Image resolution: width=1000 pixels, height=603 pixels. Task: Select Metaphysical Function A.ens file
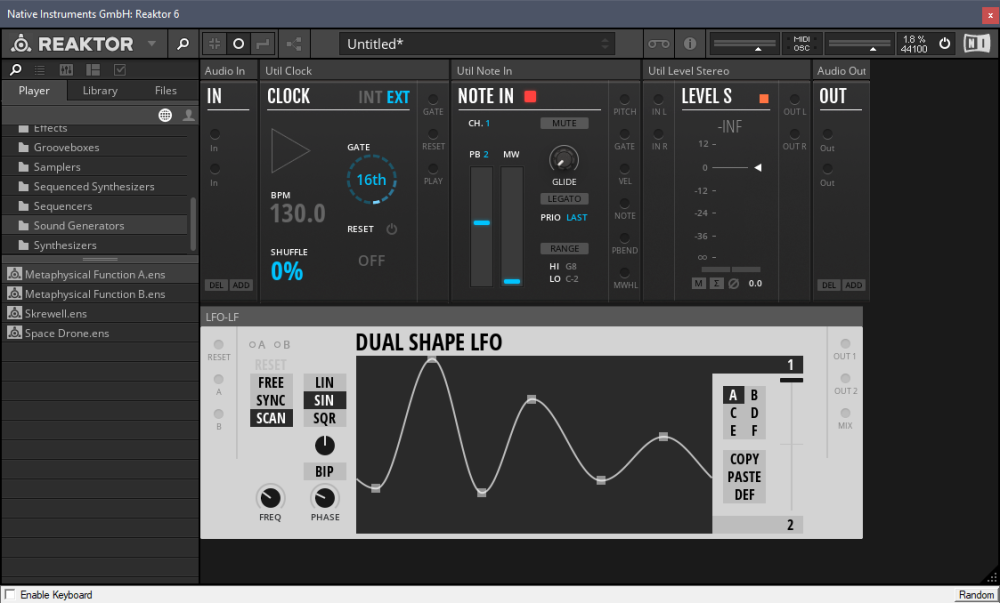(101, 275)
